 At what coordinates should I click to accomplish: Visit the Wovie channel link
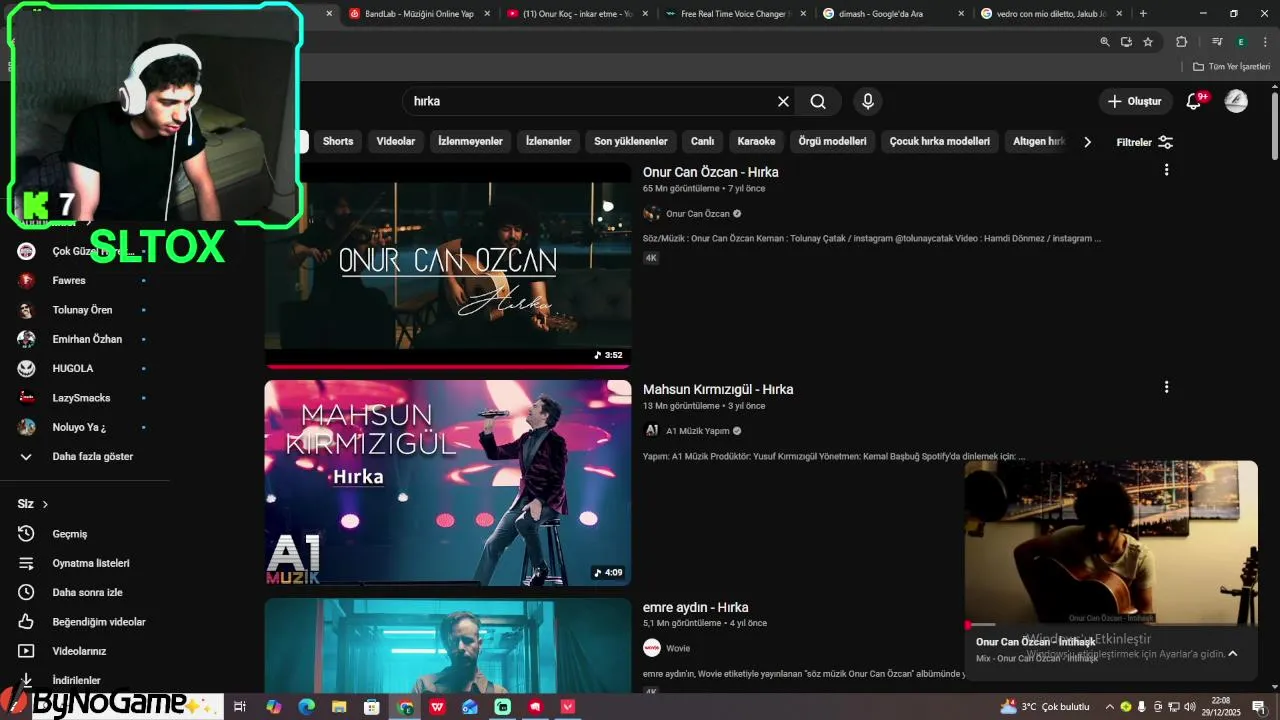678,648
